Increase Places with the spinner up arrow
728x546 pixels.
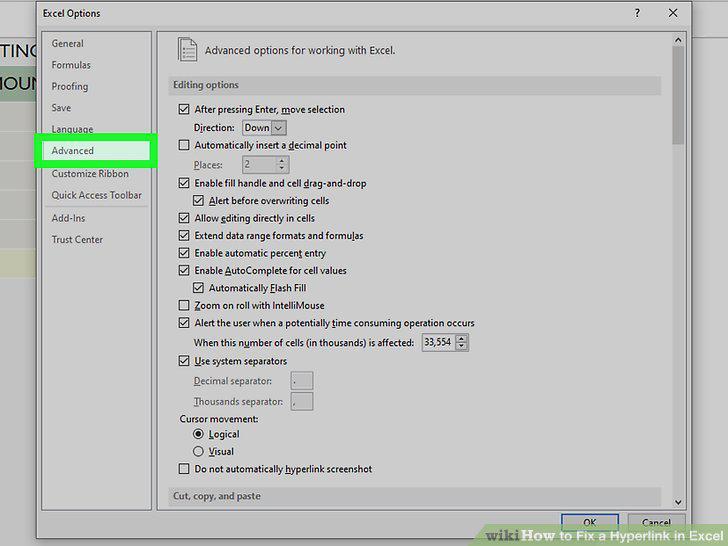(282, 161)
